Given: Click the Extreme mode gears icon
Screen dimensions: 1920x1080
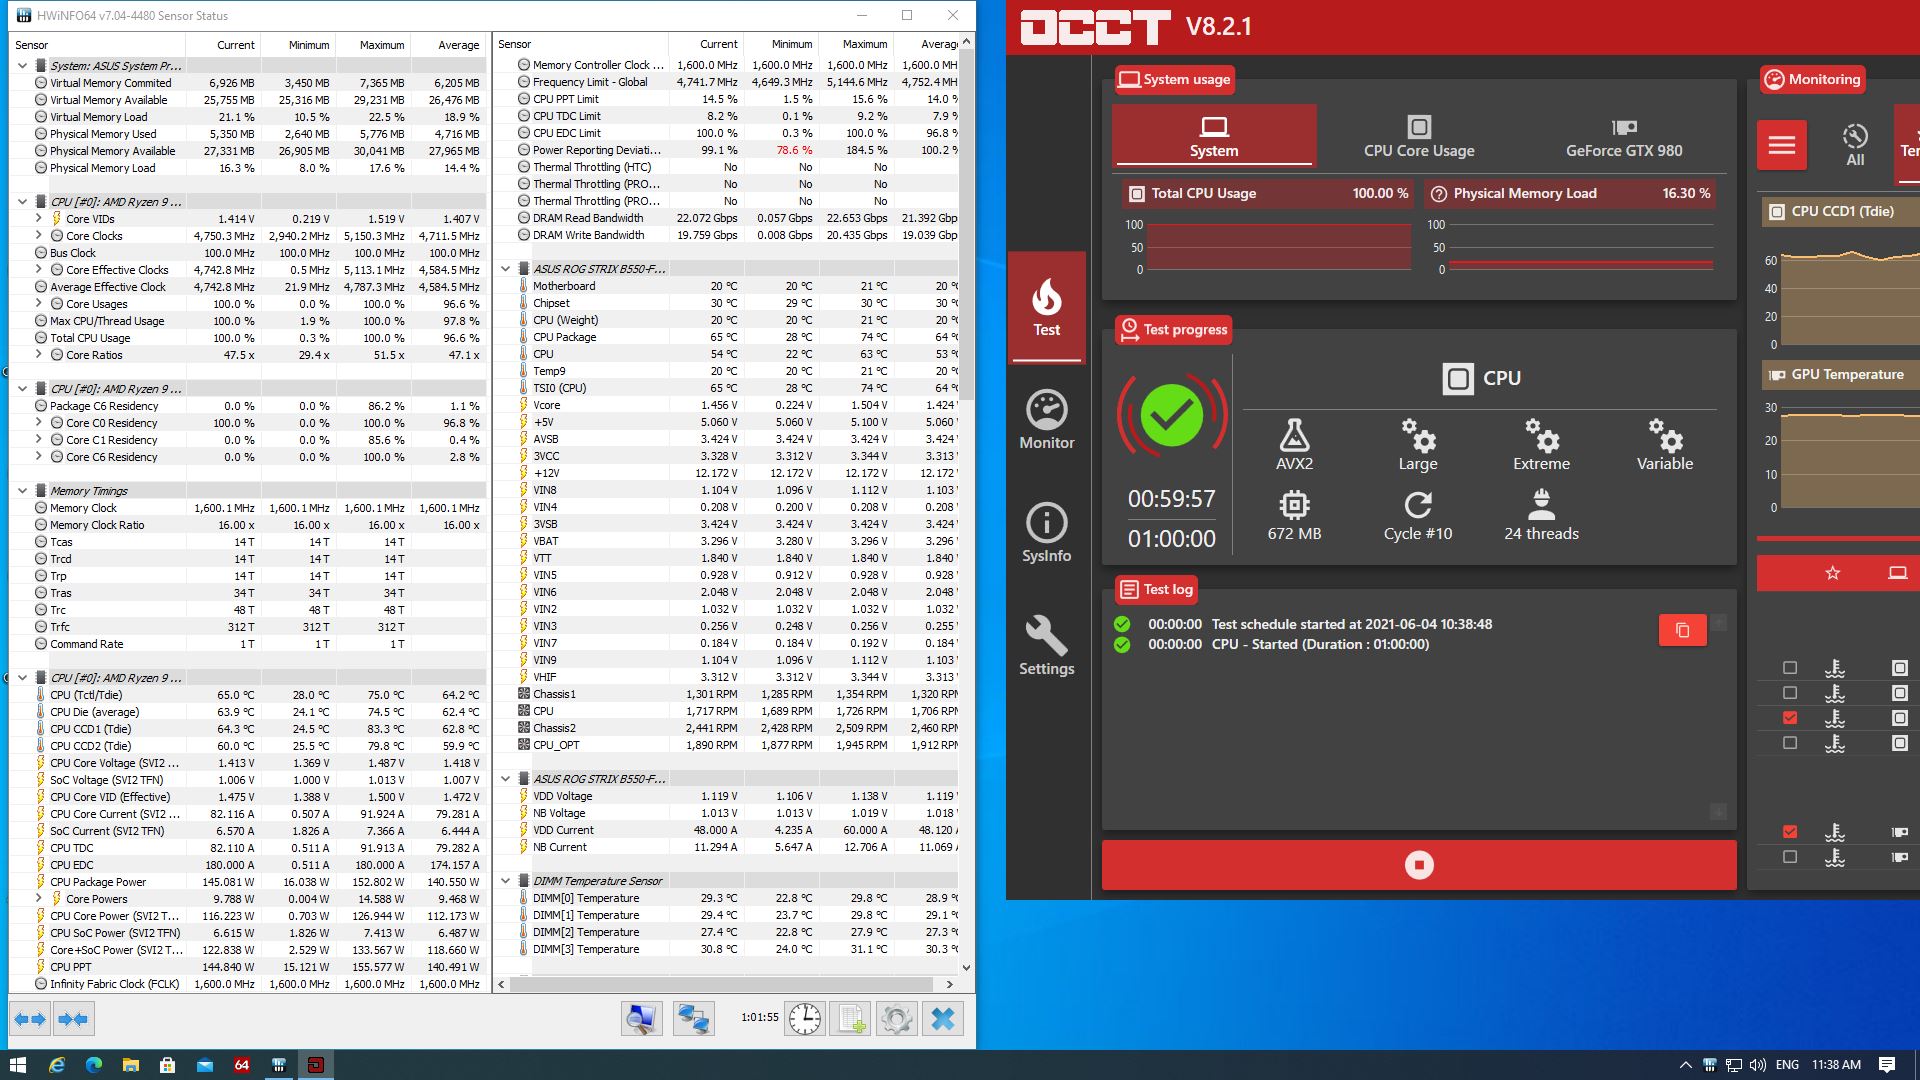Looking at the screenshot, I should tap(1542, 436).
